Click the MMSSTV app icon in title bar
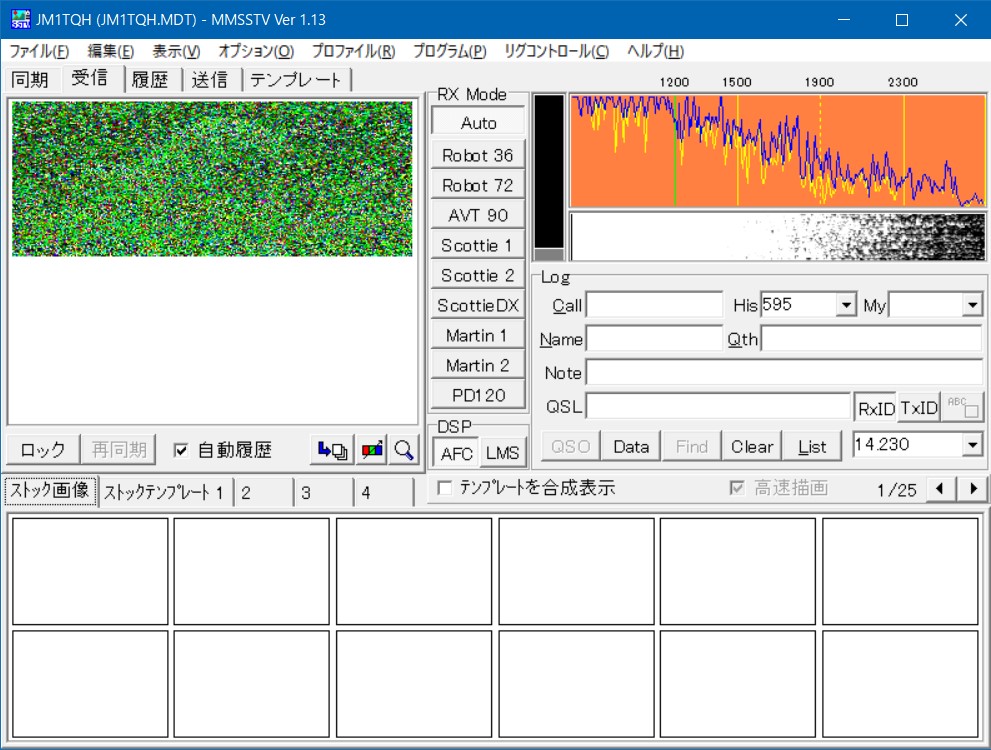The width and height of the screenshot is (991, 750). [20, 20]
